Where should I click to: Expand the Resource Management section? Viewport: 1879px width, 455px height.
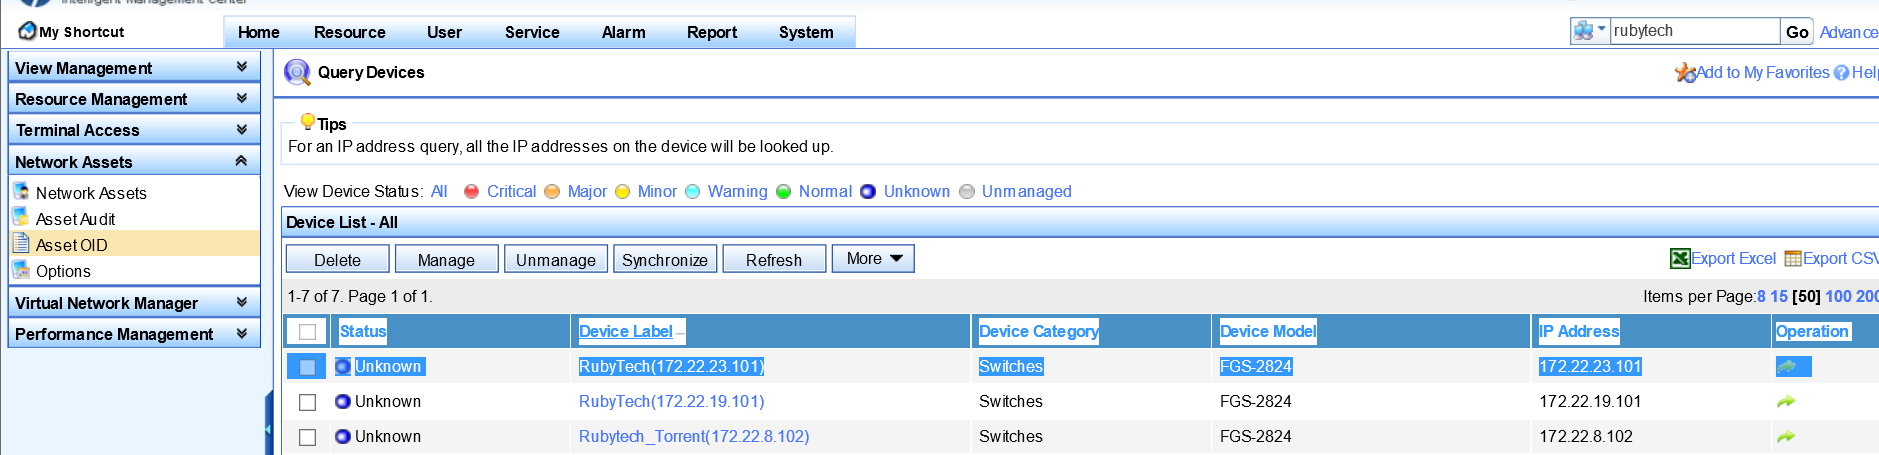(x=134, y=98)
